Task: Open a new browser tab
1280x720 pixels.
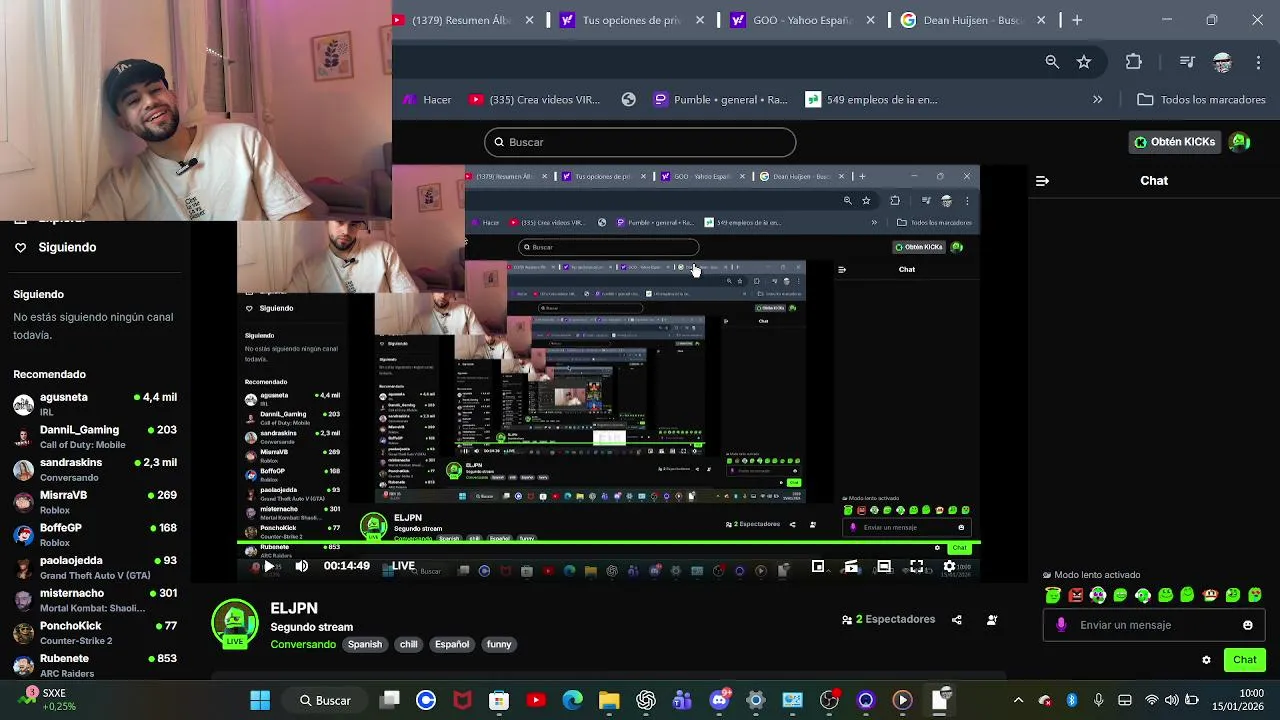Action: click(1077, 20)
